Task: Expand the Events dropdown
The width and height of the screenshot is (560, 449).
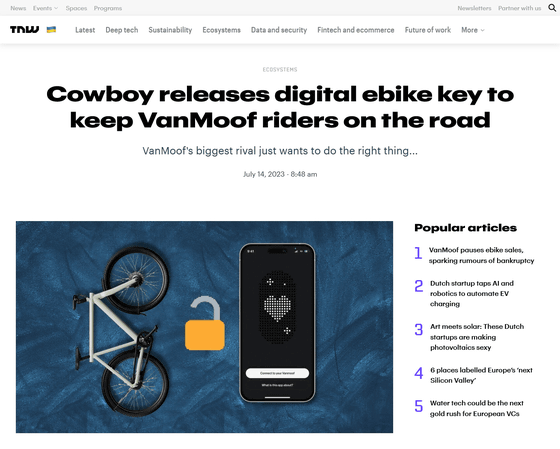Action: [x=45, y=8]
